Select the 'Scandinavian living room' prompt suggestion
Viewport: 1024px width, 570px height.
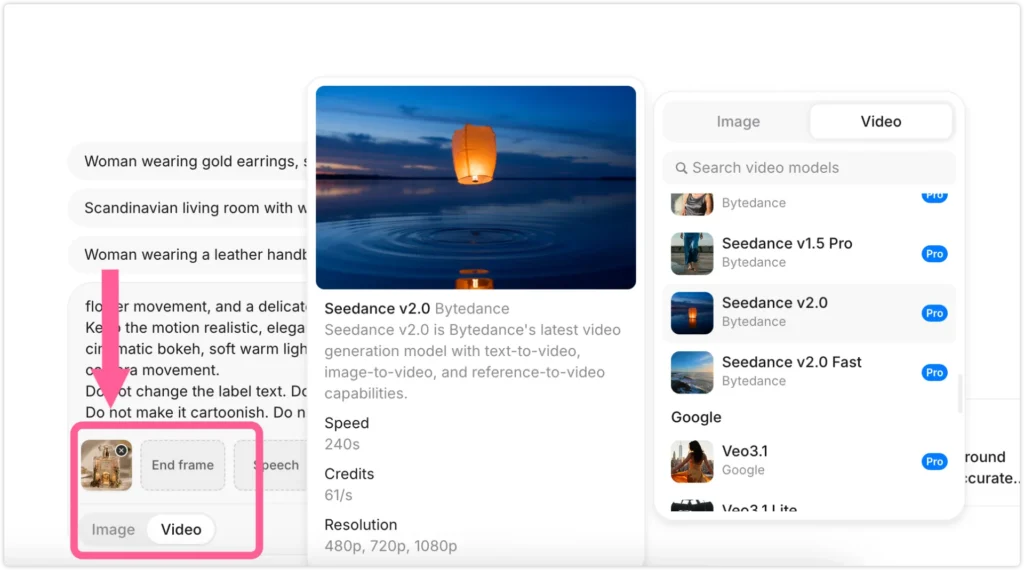(x=189, y=208)
